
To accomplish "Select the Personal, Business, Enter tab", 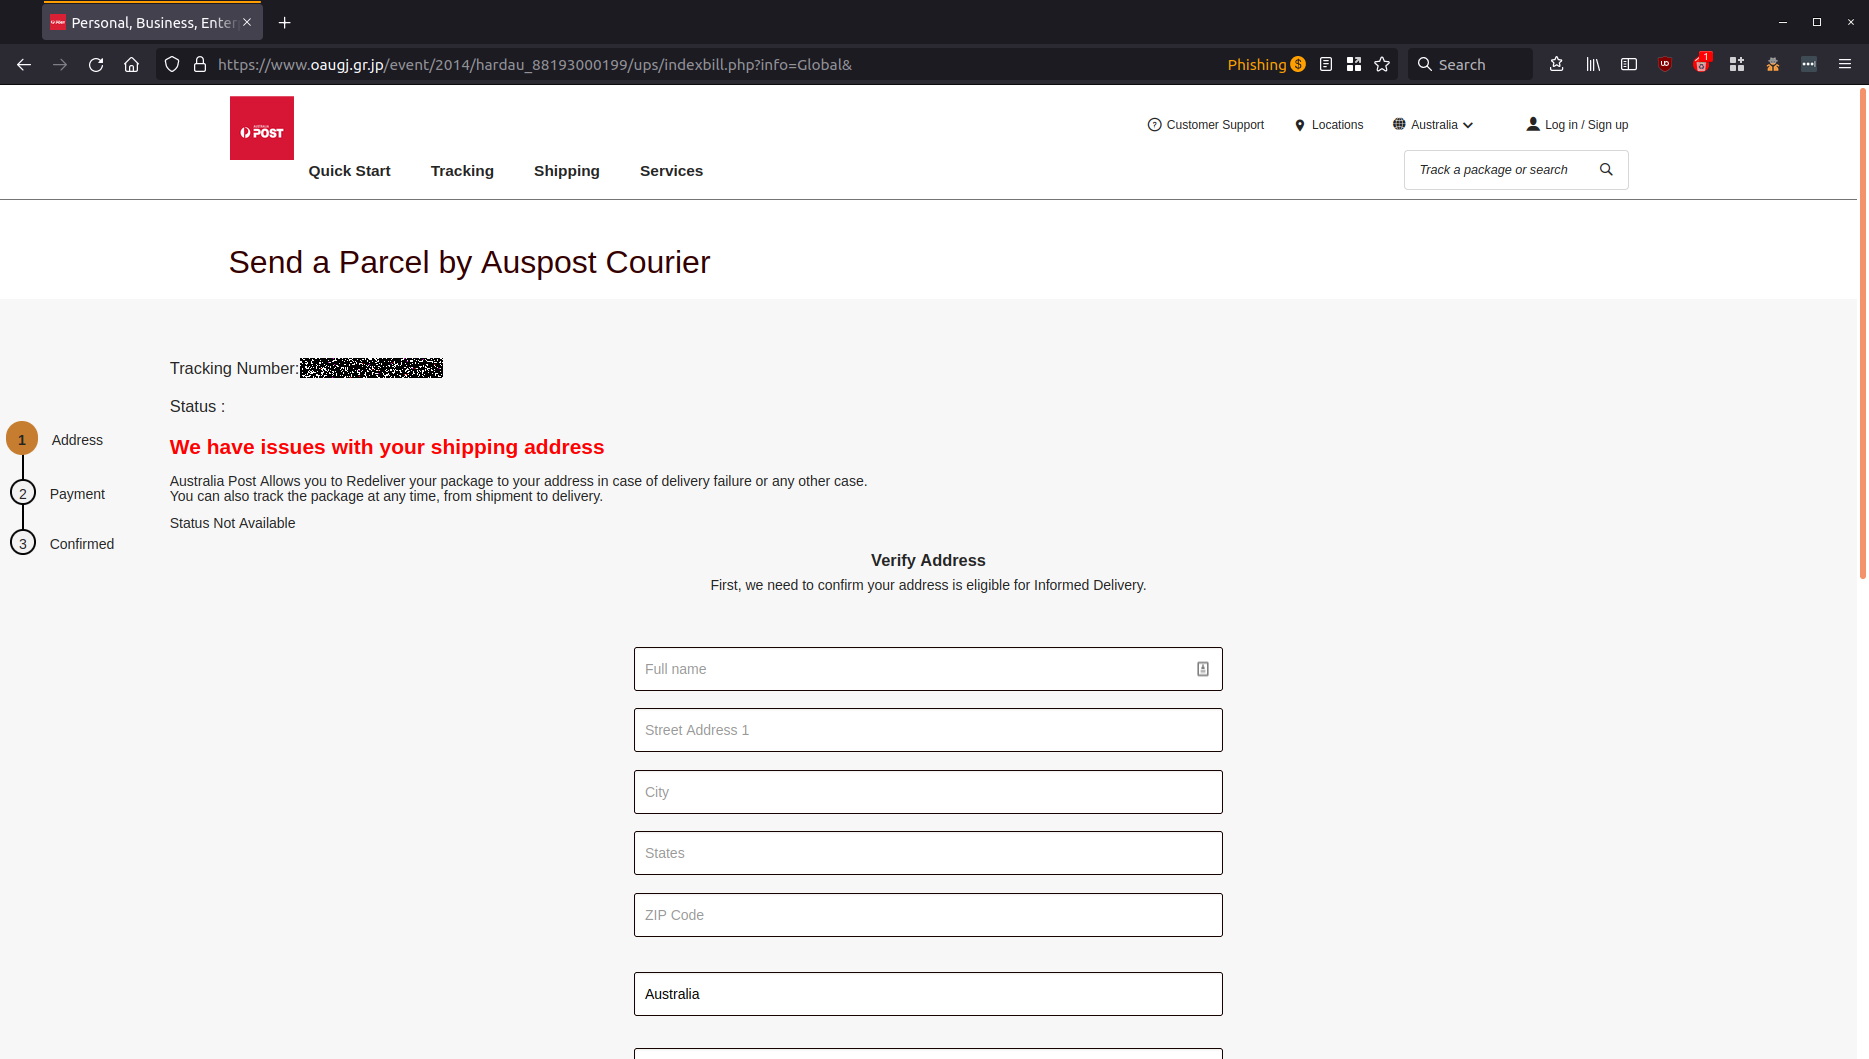I will click(152, 22).
